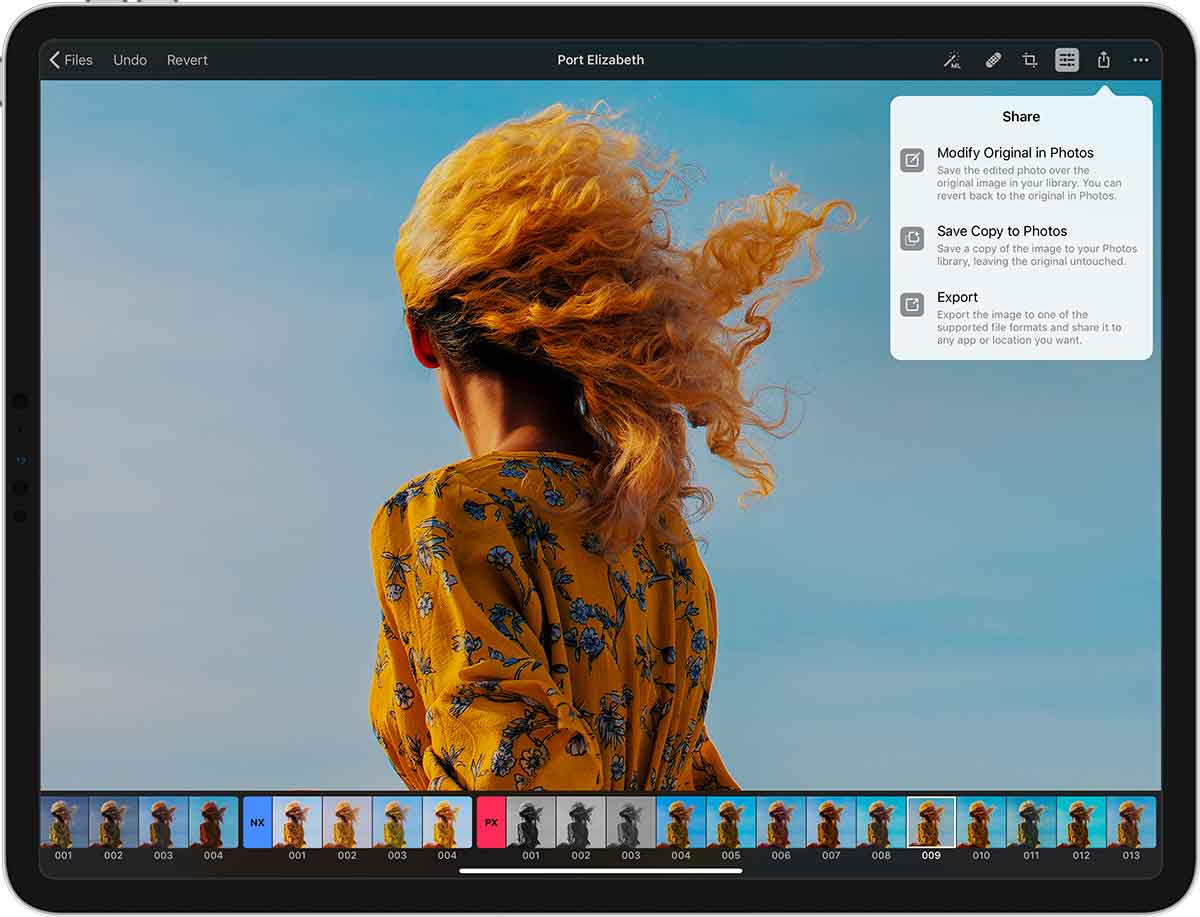
Task: Select the Repair bandage tool
Action: coord(993,61)
